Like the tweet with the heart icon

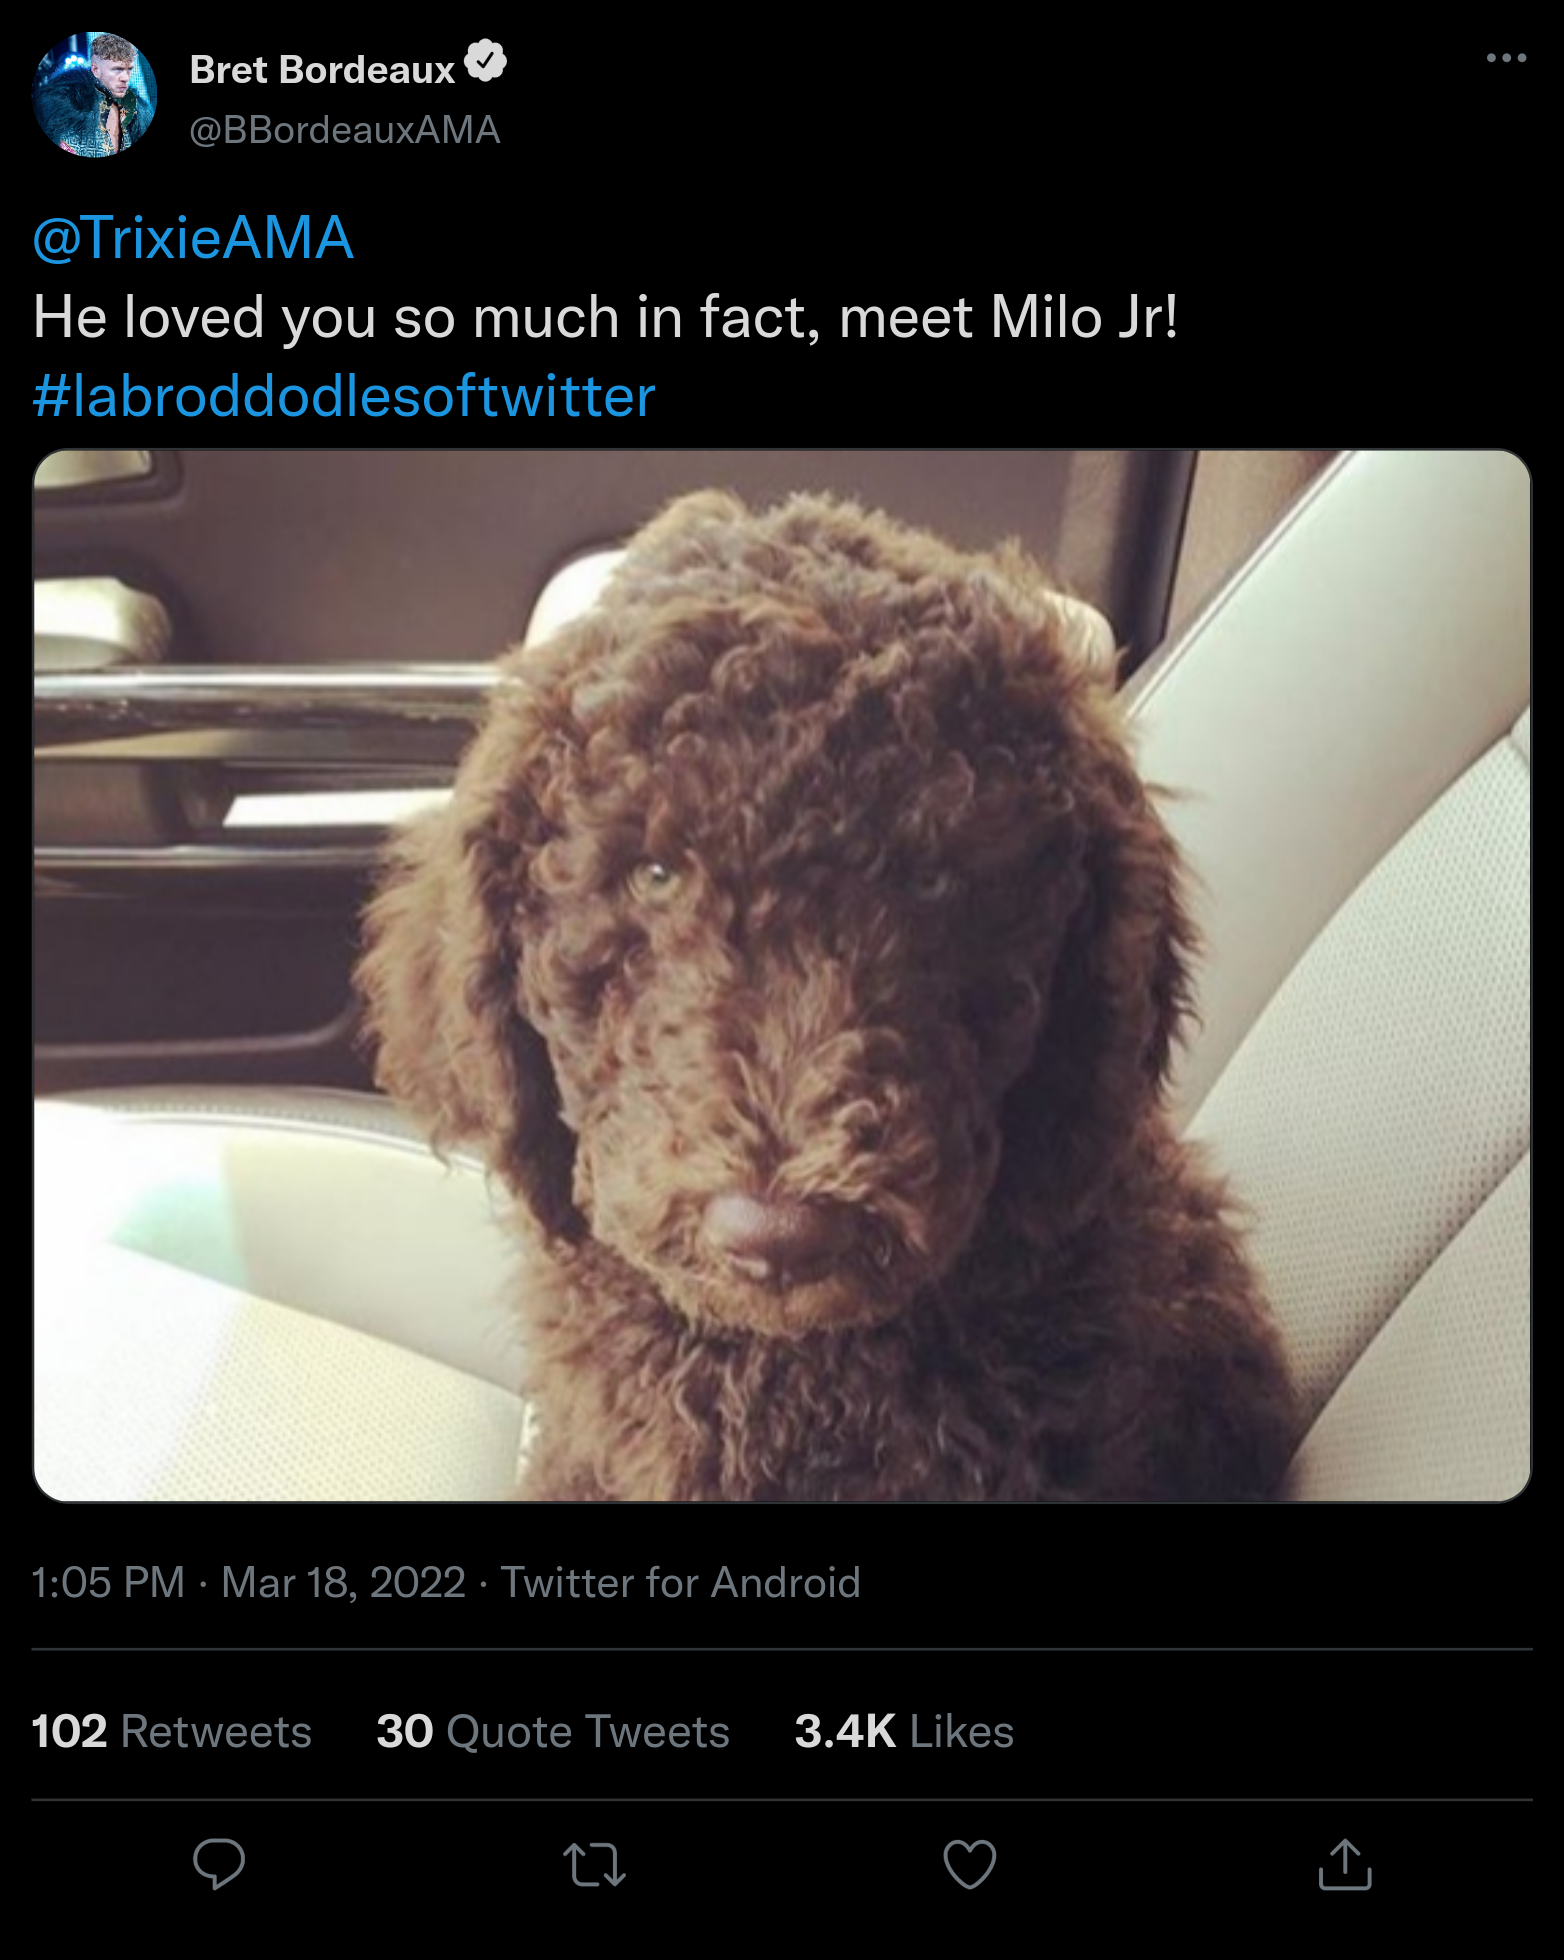[970, 1864]
